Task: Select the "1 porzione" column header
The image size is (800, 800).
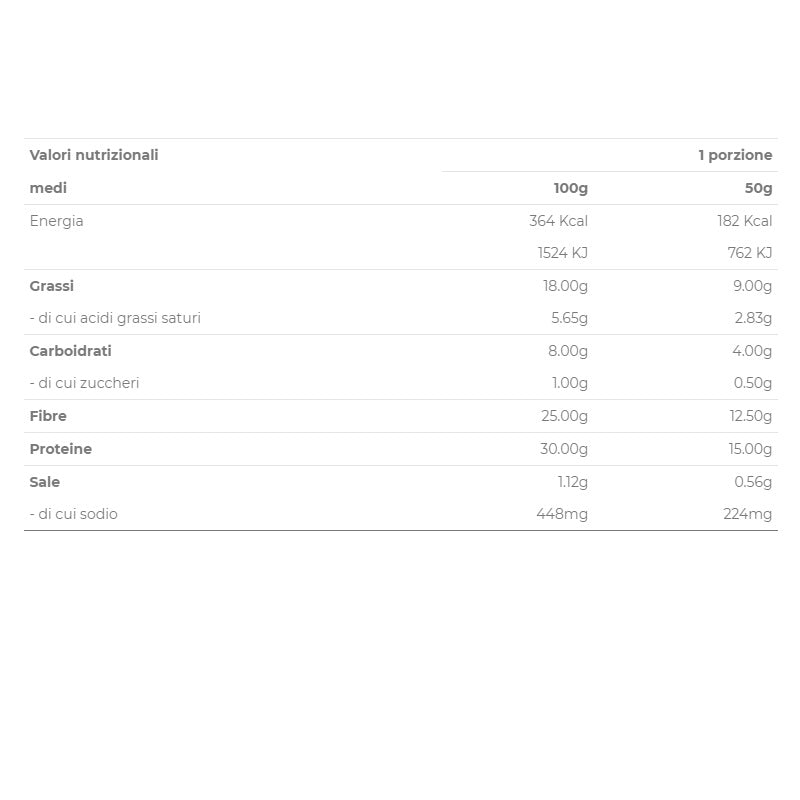Action: [735, 155]
